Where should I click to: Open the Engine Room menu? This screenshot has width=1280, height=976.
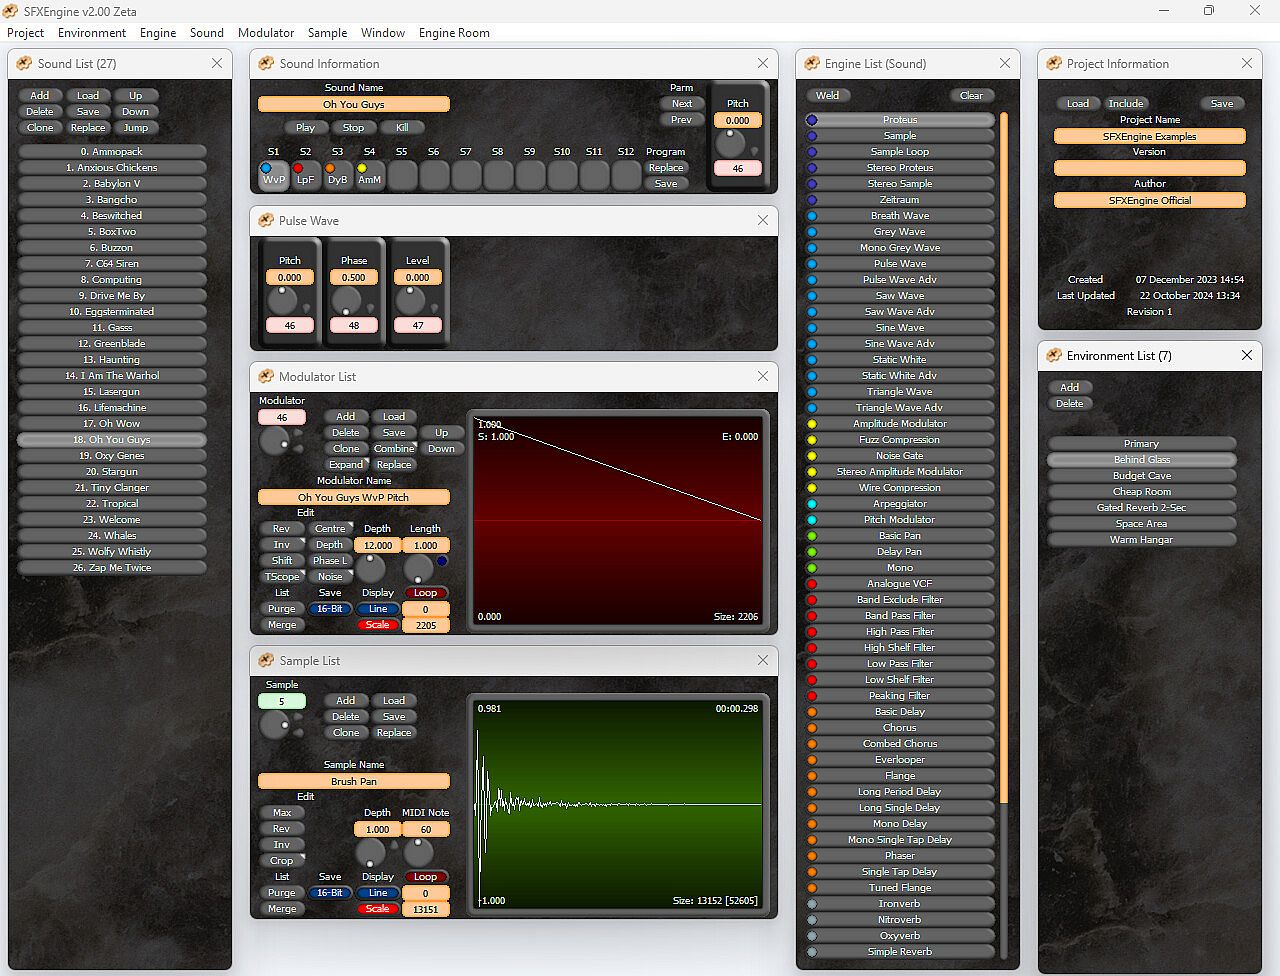click(453, 33)
